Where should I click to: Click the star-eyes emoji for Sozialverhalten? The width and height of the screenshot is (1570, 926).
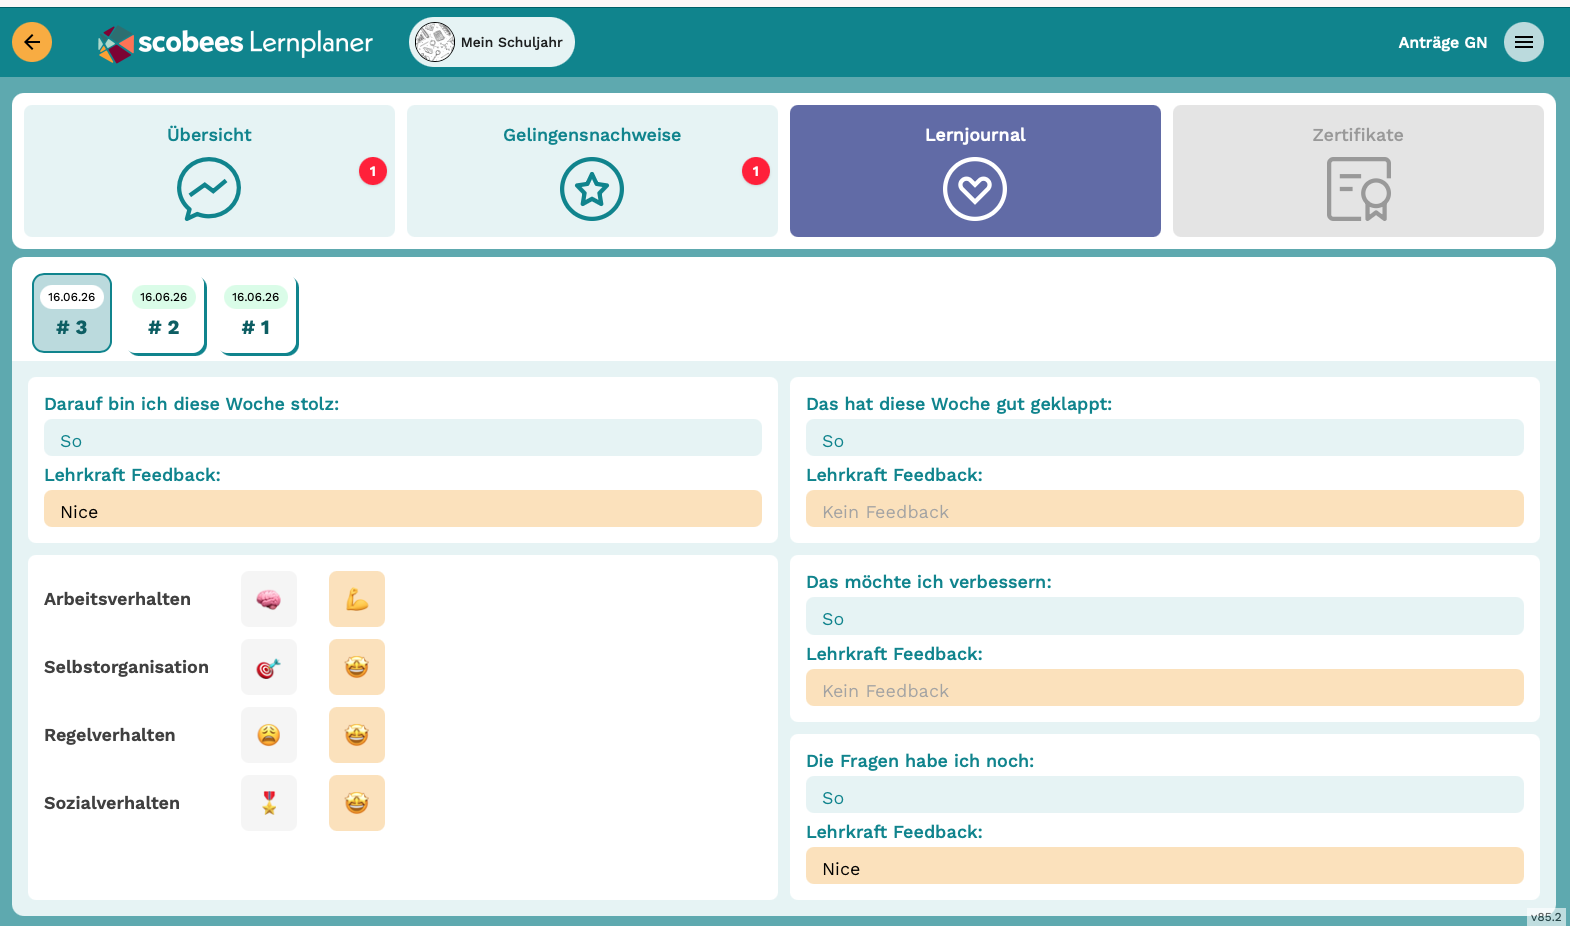point(357,803)
